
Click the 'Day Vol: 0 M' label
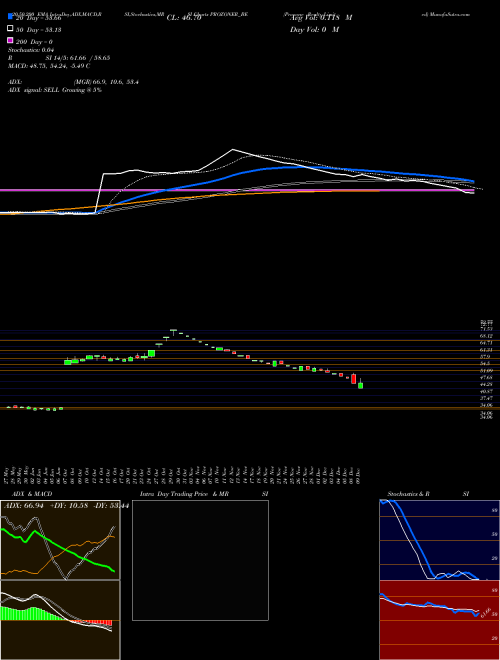pos(315,29)
